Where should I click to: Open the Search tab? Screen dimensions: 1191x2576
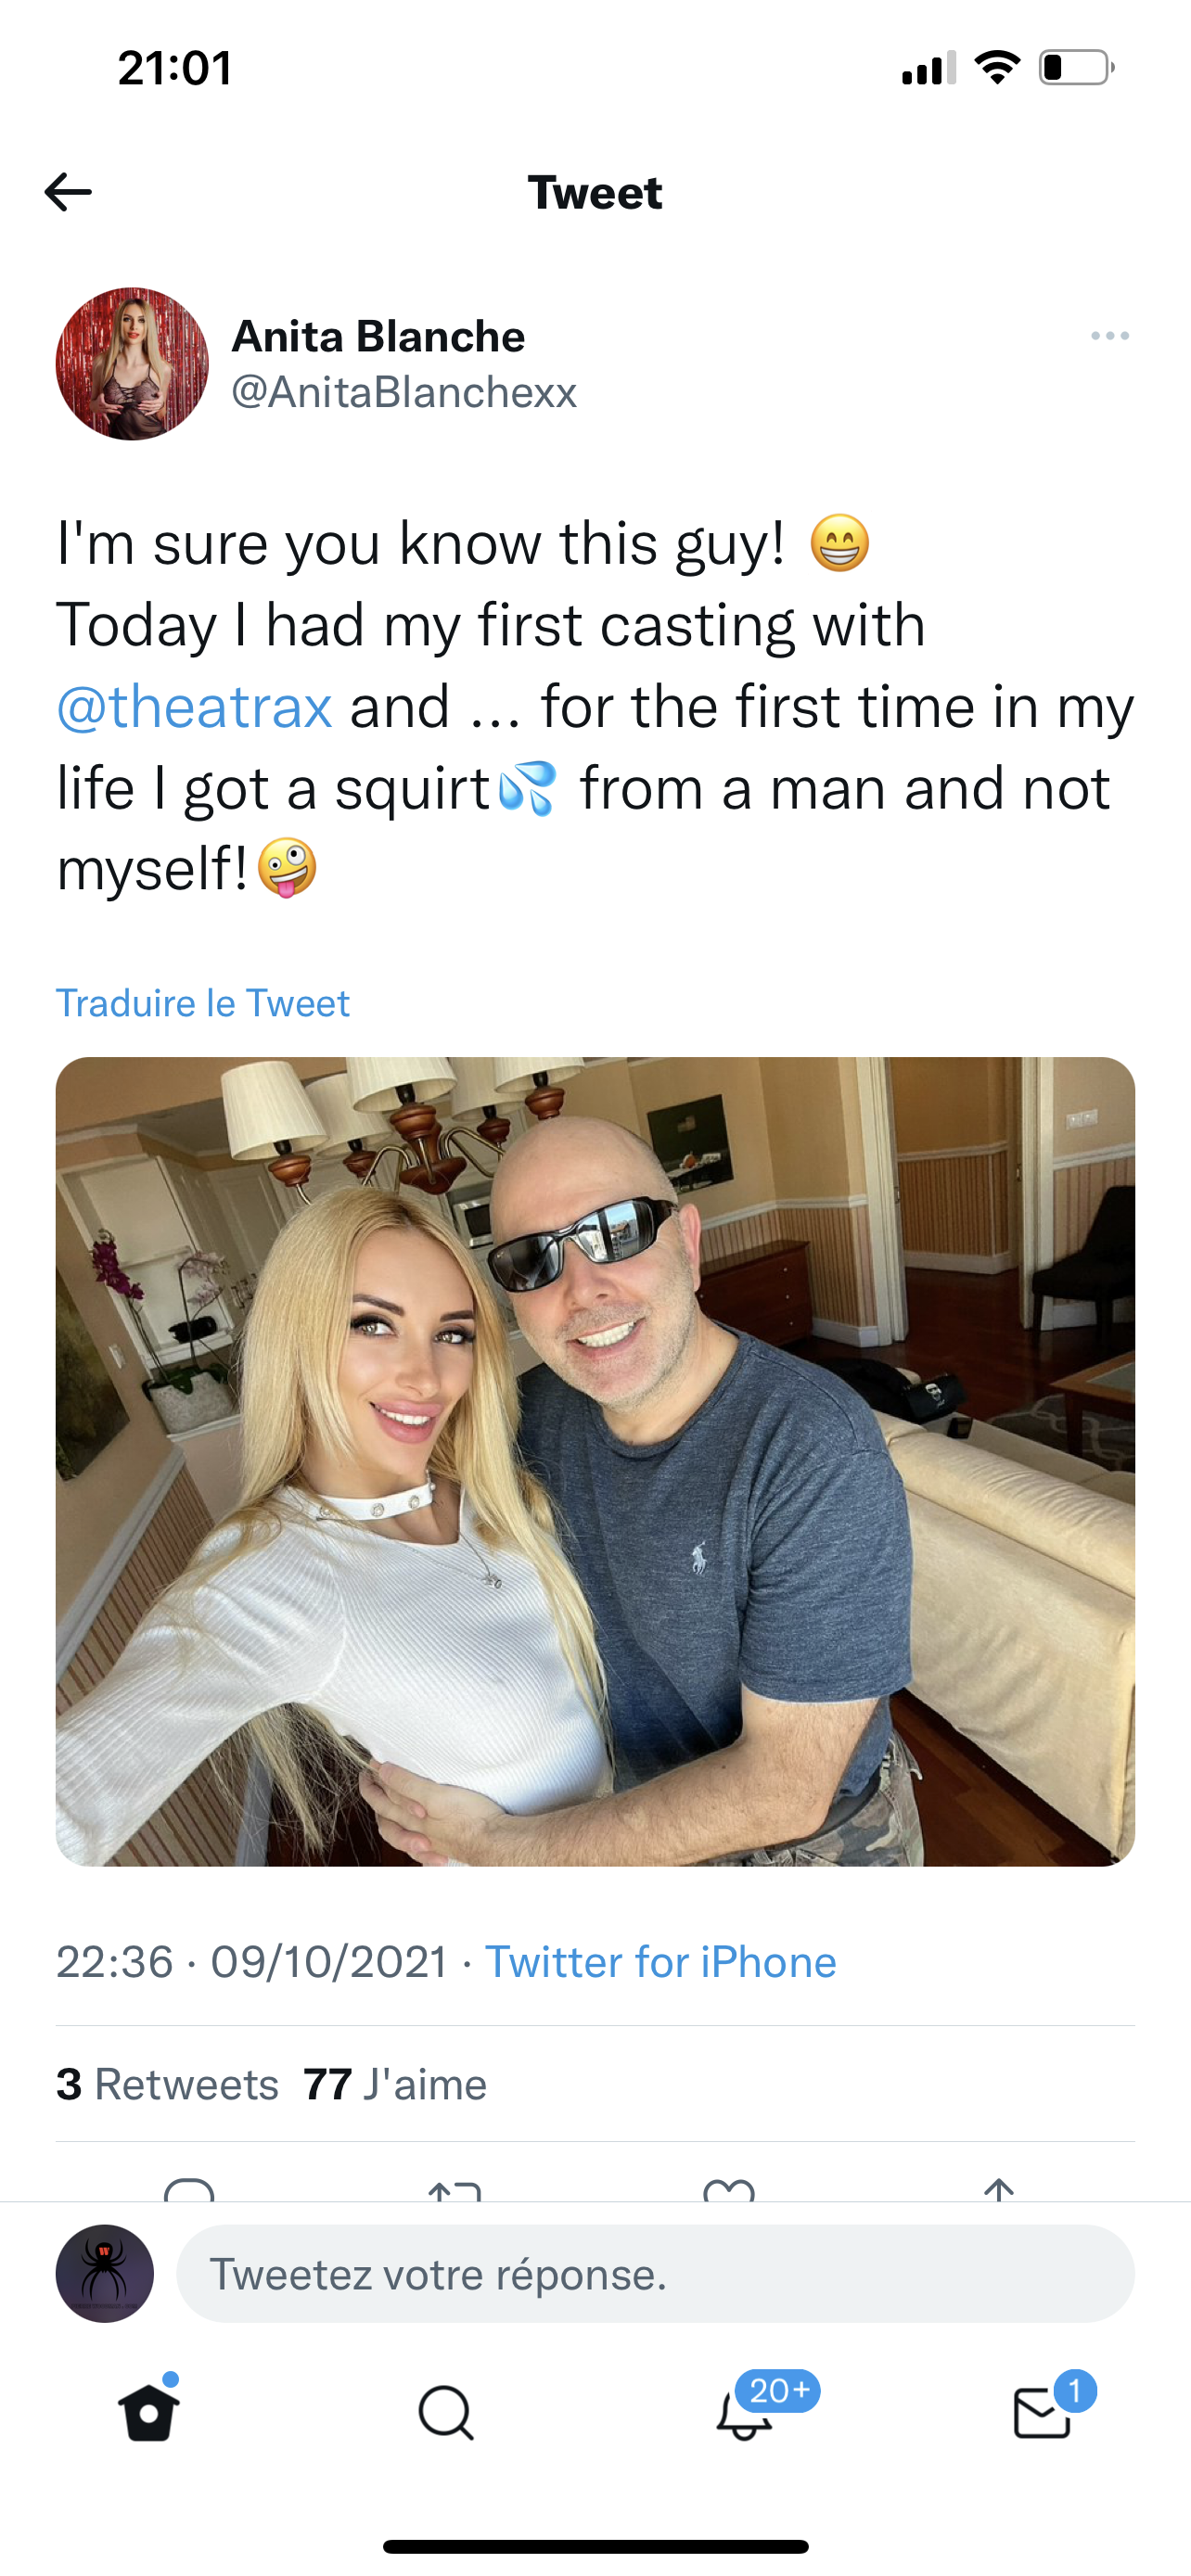(446, 2414)
